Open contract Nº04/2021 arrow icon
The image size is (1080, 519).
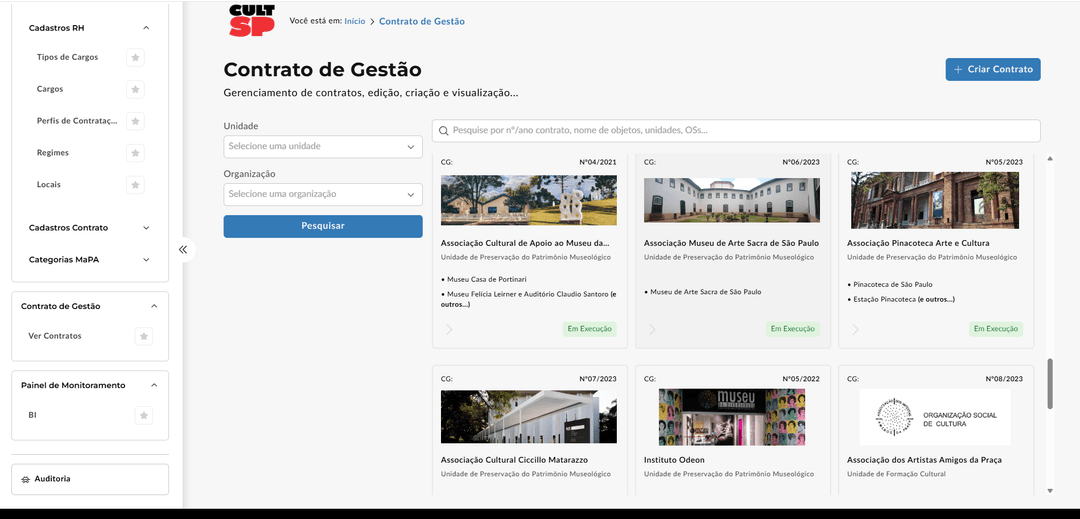tap(449, 330)
